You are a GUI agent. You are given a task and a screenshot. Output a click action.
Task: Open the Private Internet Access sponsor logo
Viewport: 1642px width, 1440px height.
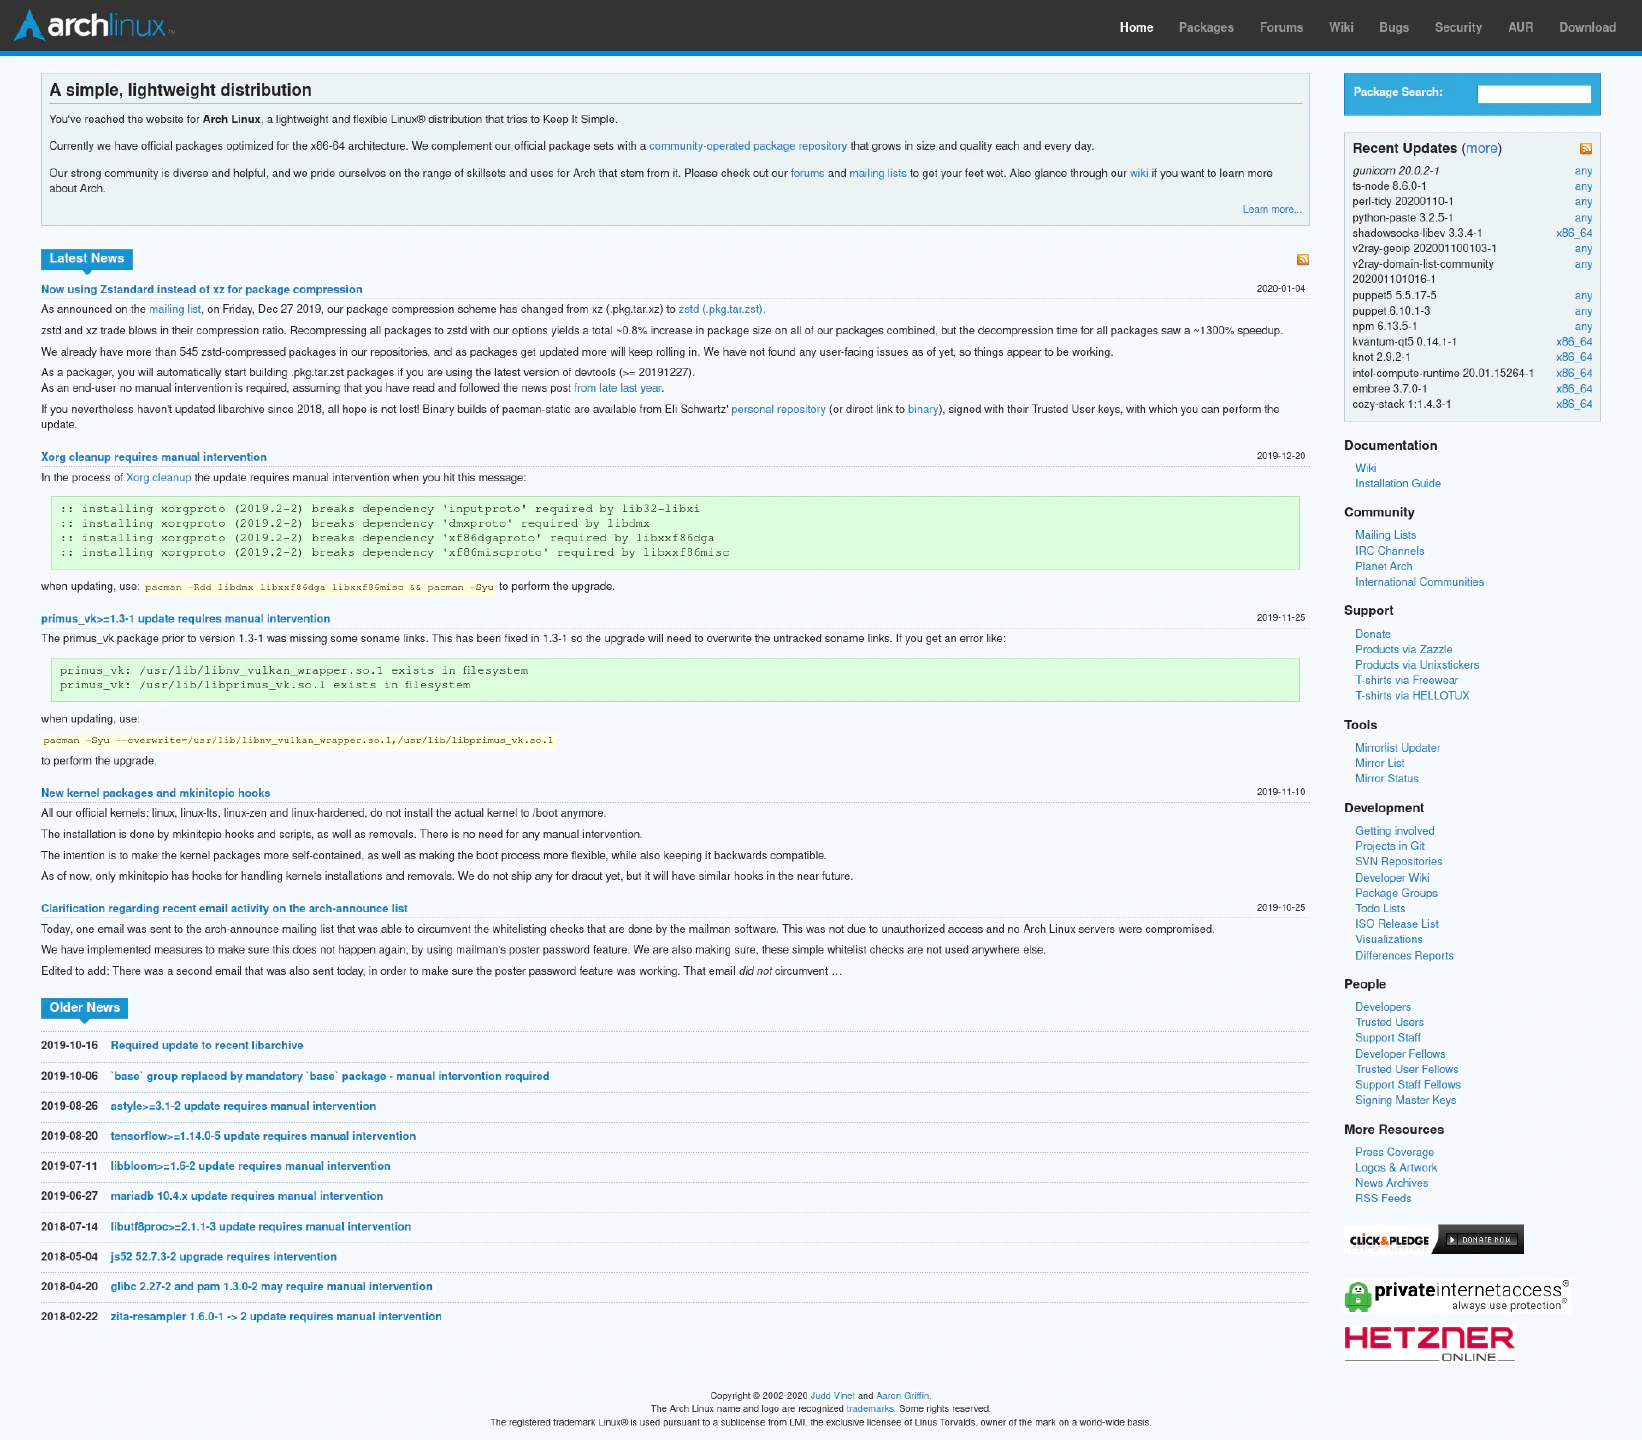1456,1296
